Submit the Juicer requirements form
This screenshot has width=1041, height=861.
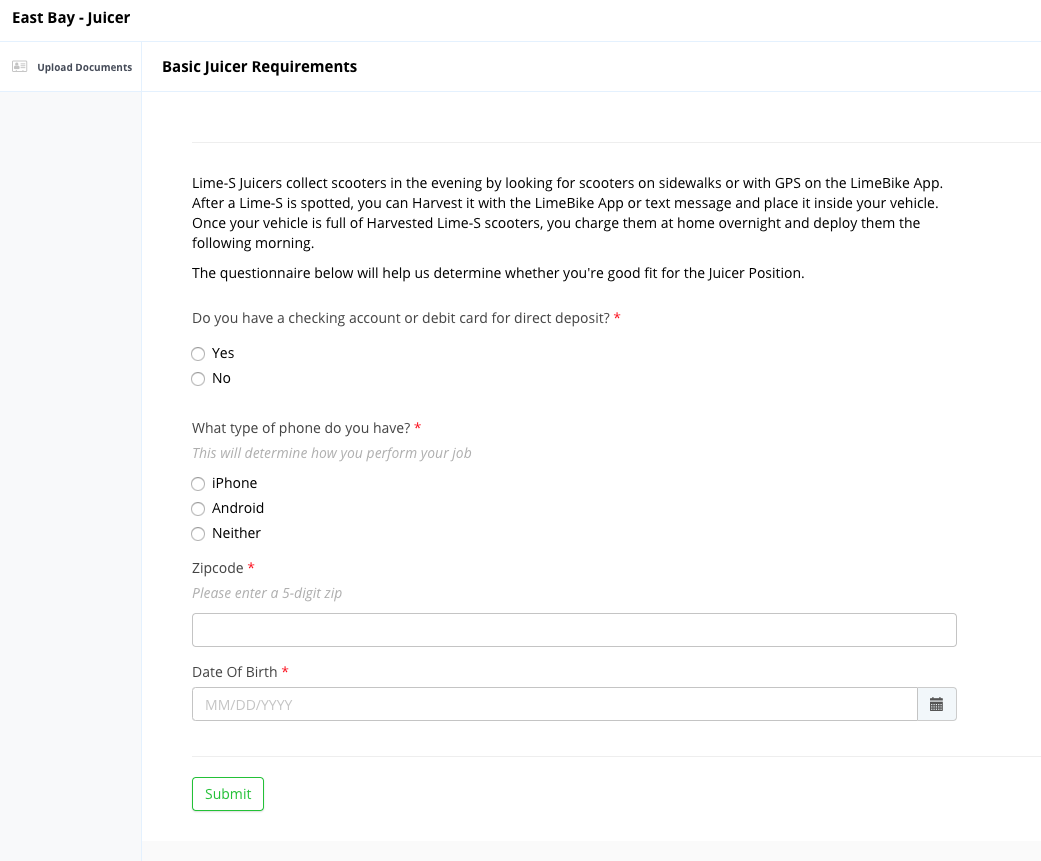(x=228, y=794)
